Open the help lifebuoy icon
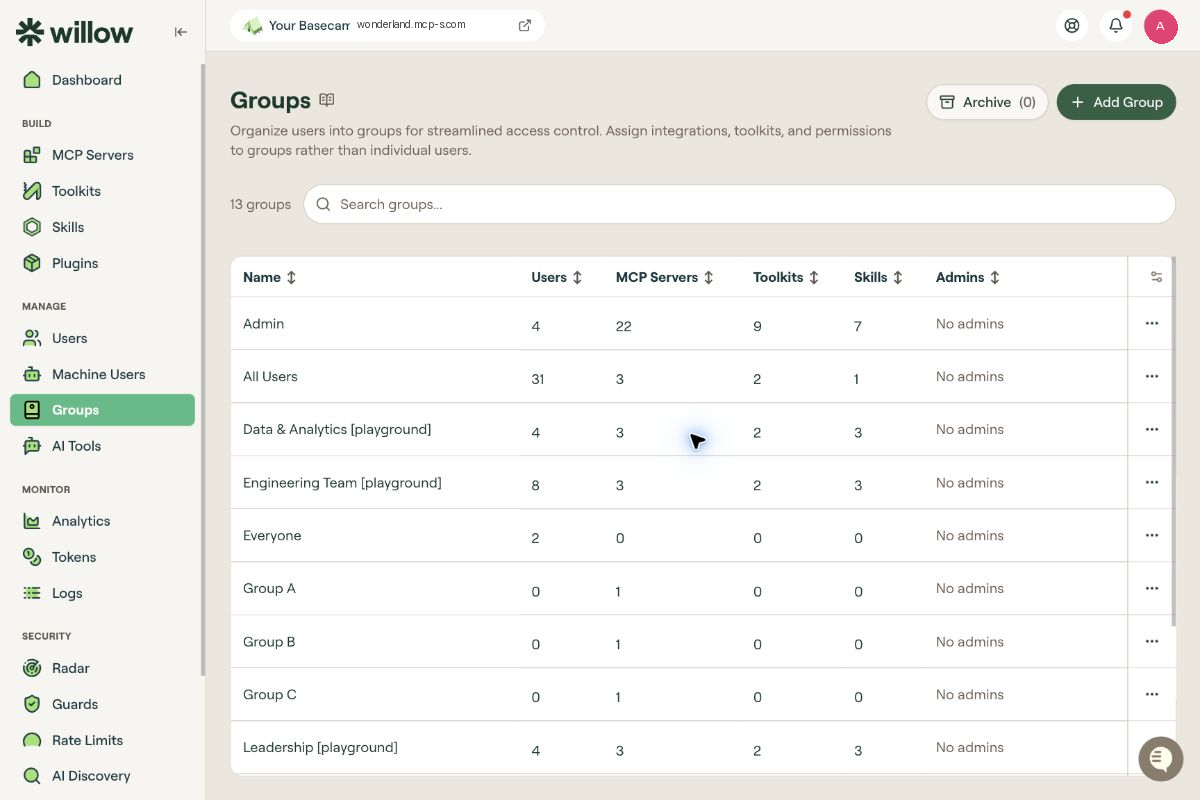Screen dimensions: 1200x800 [x=1072, y=26]
